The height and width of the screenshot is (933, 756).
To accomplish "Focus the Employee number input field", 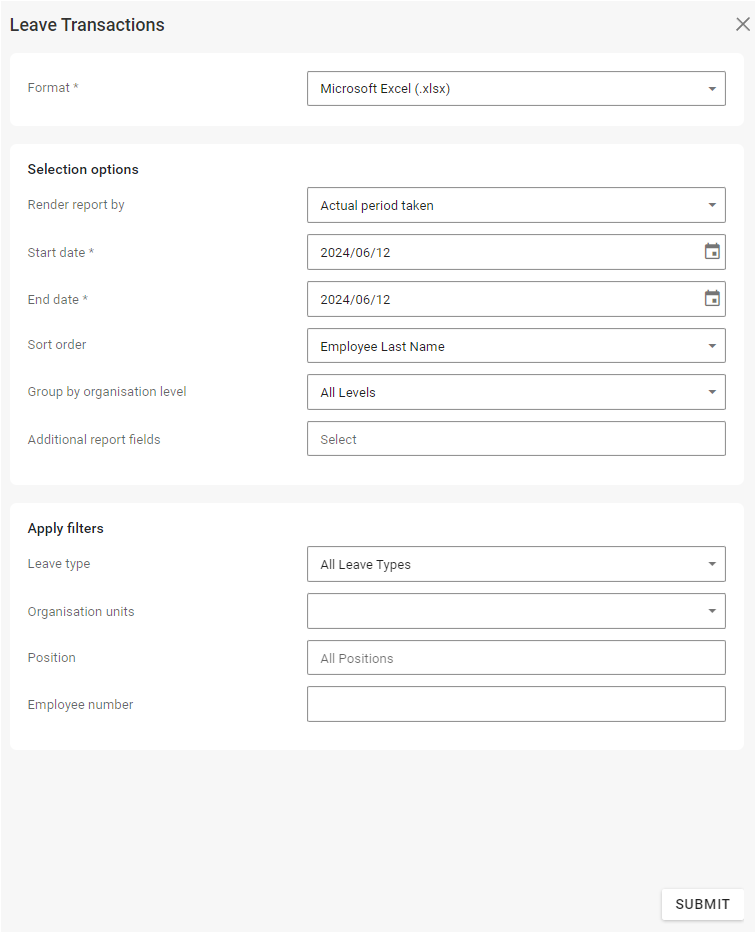I will (515, 704).
